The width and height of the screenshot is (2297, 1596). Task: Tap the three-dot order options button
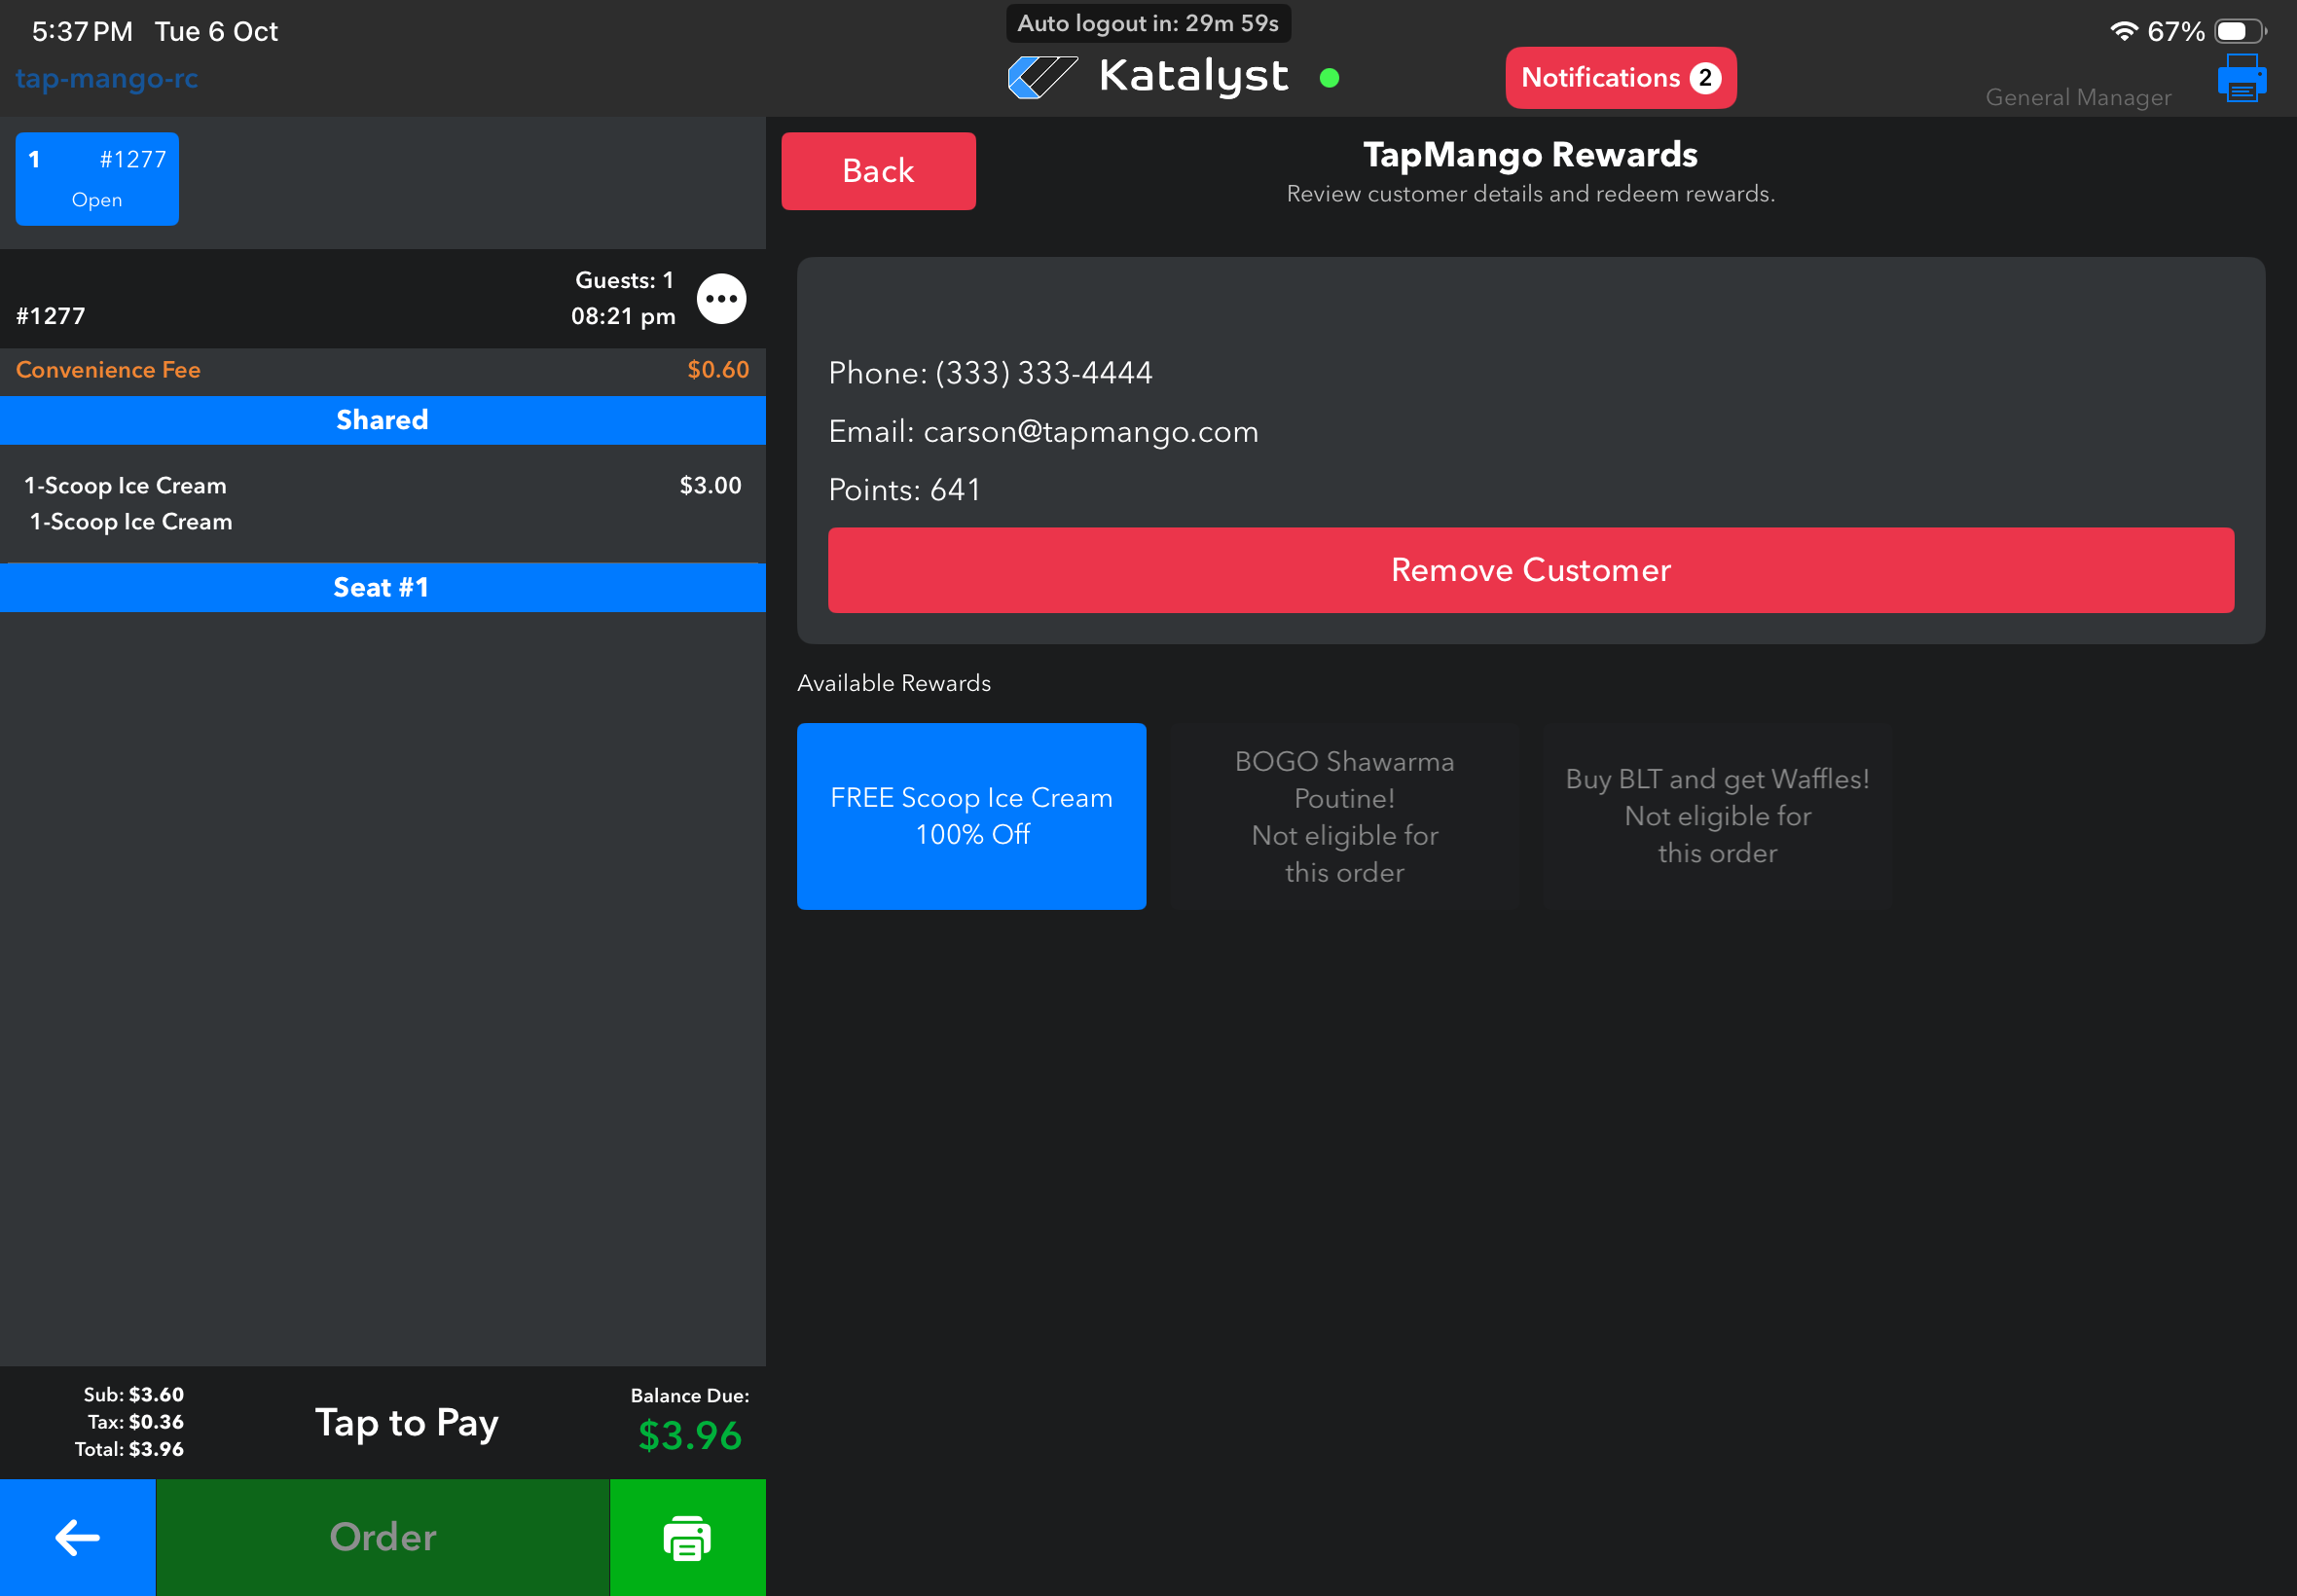coord(721,299)
